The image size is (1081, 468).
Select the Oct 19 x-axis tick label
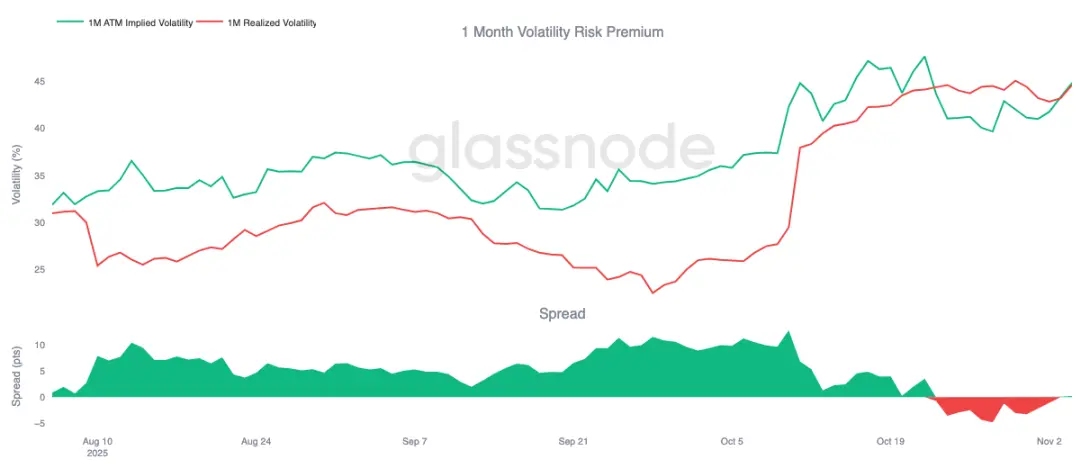coord(890,440)
